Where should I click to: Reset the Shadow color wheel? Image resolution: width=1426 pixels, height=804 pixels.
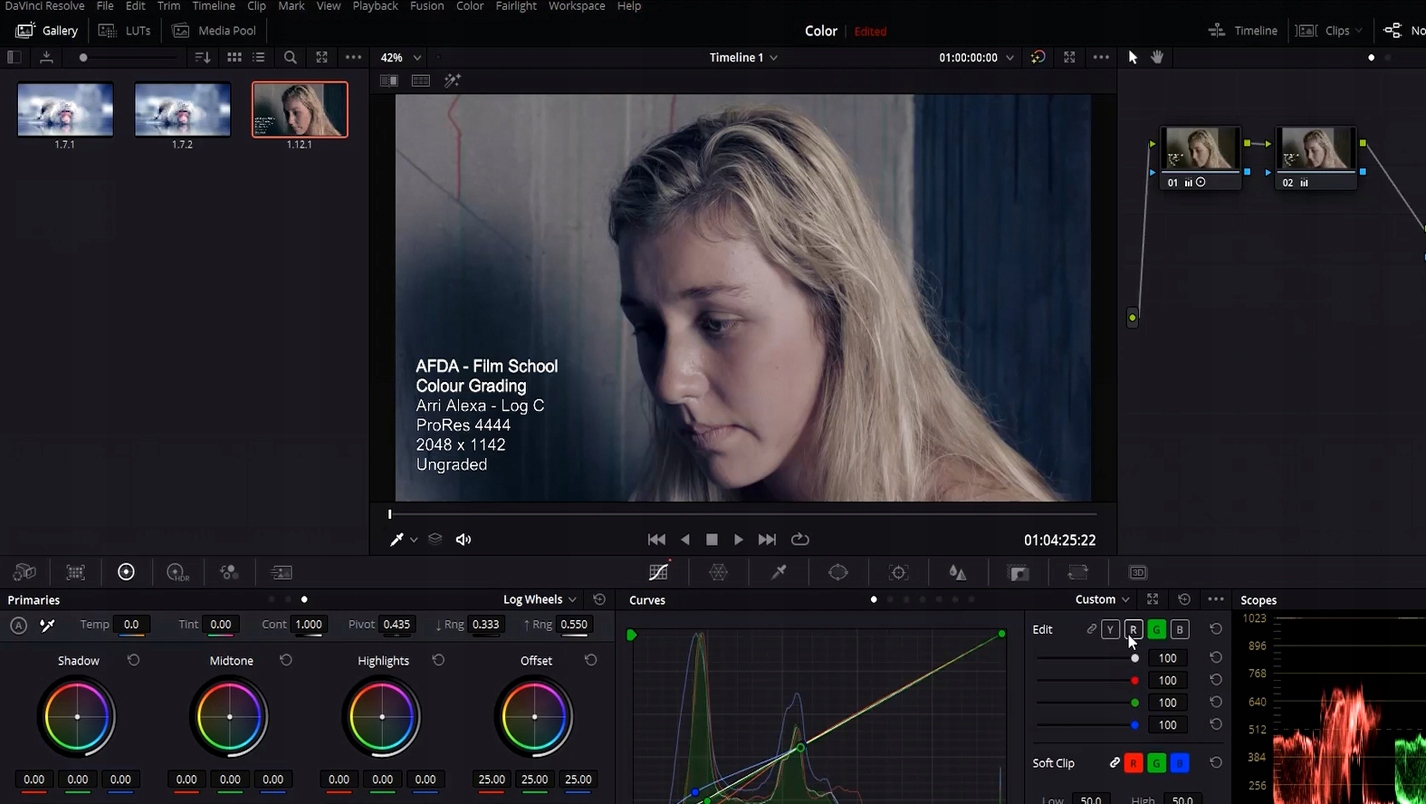pos(133,660)
